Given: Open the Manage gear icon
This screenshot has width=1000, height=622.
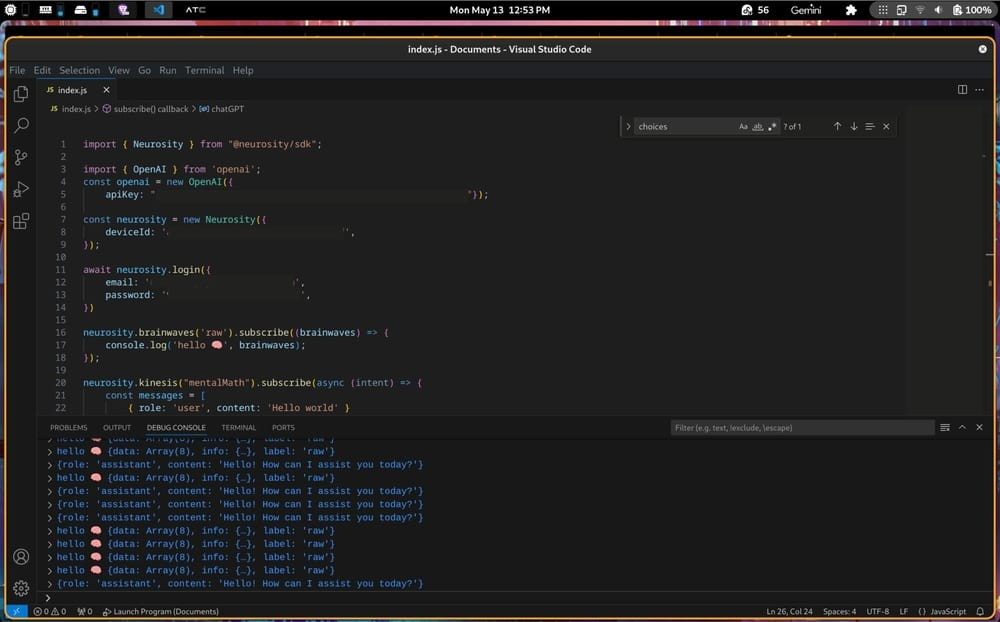Looking at the screenshot, I should click(x=21, y=588).
